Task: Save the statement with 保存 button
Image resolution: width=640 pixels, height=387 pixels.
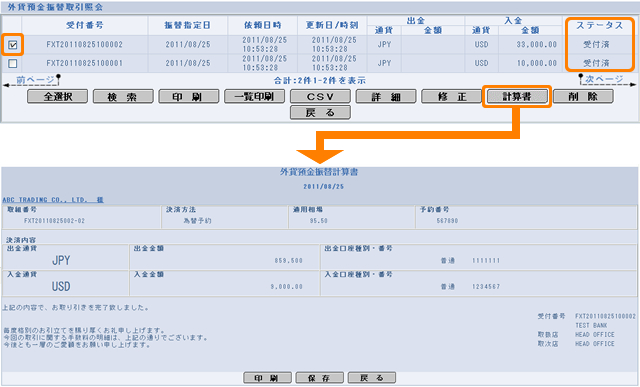Action: coord(320,378)
